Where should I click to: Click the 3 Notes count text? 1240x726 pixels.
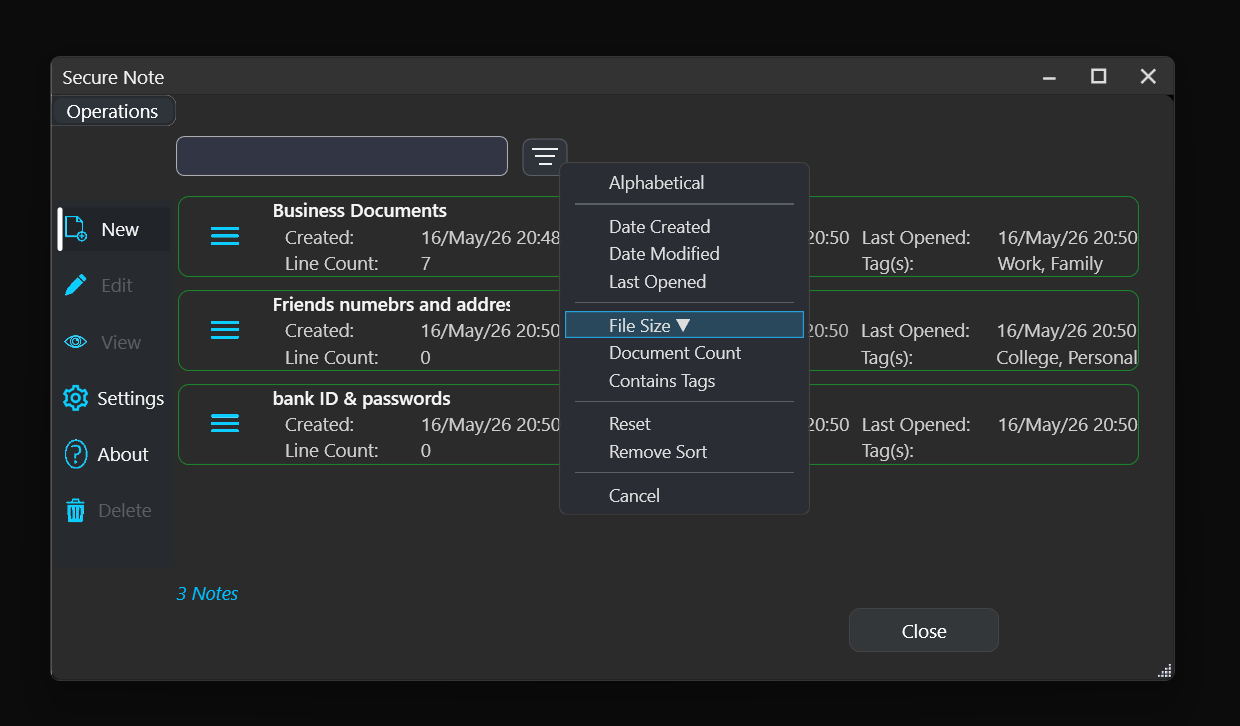207,593
